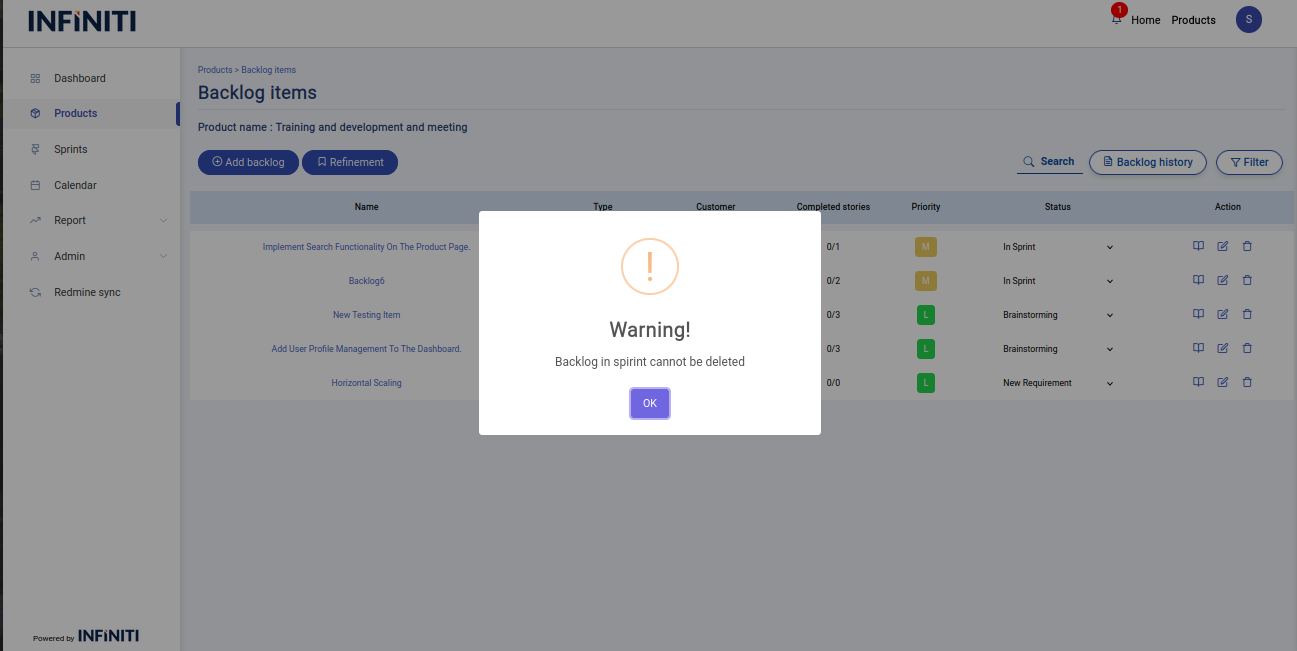Image resolution: width=1297 pixels, height=651 pixels.
Task: Click the user avatar S icon
Action: (x=1248, y=19)
